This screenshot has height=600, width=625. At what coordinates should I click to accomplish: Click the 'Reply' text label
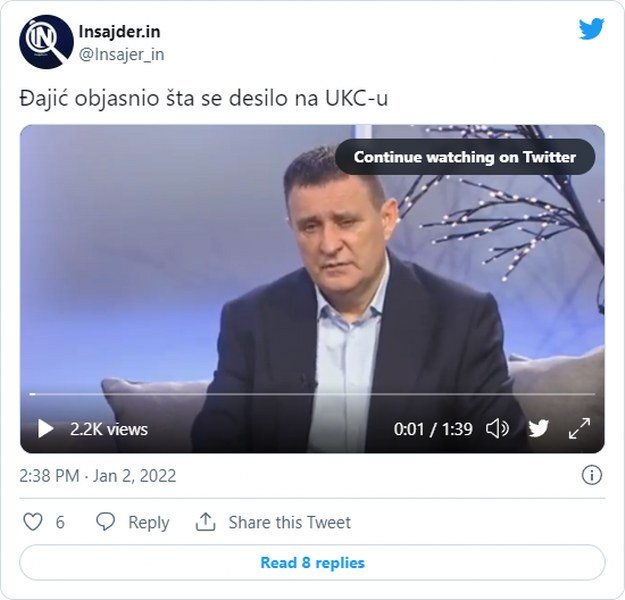149,523
